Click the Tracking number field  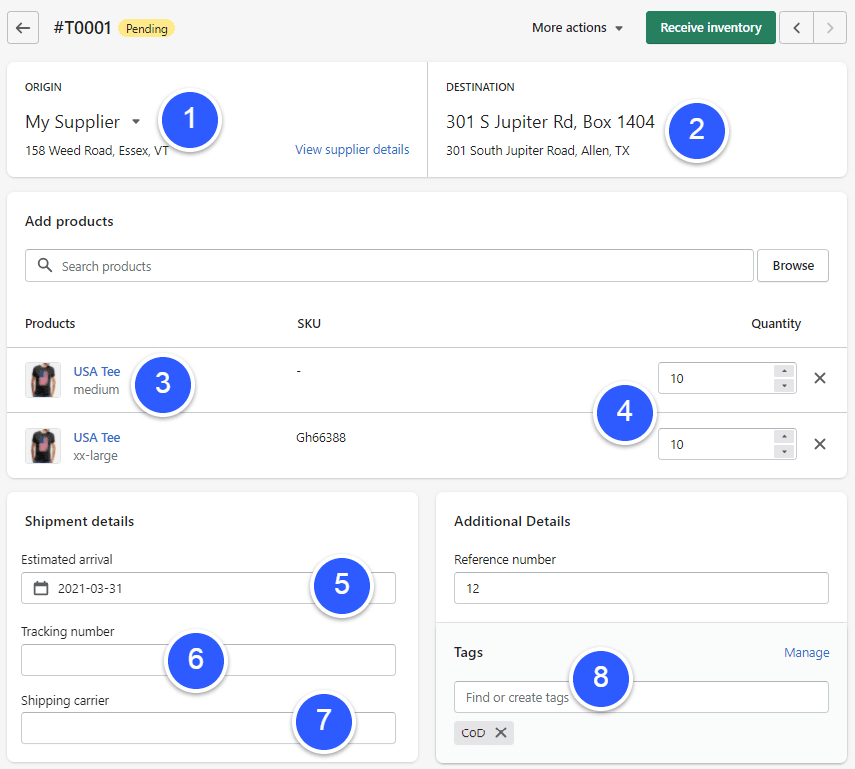[x=208, y=660]
